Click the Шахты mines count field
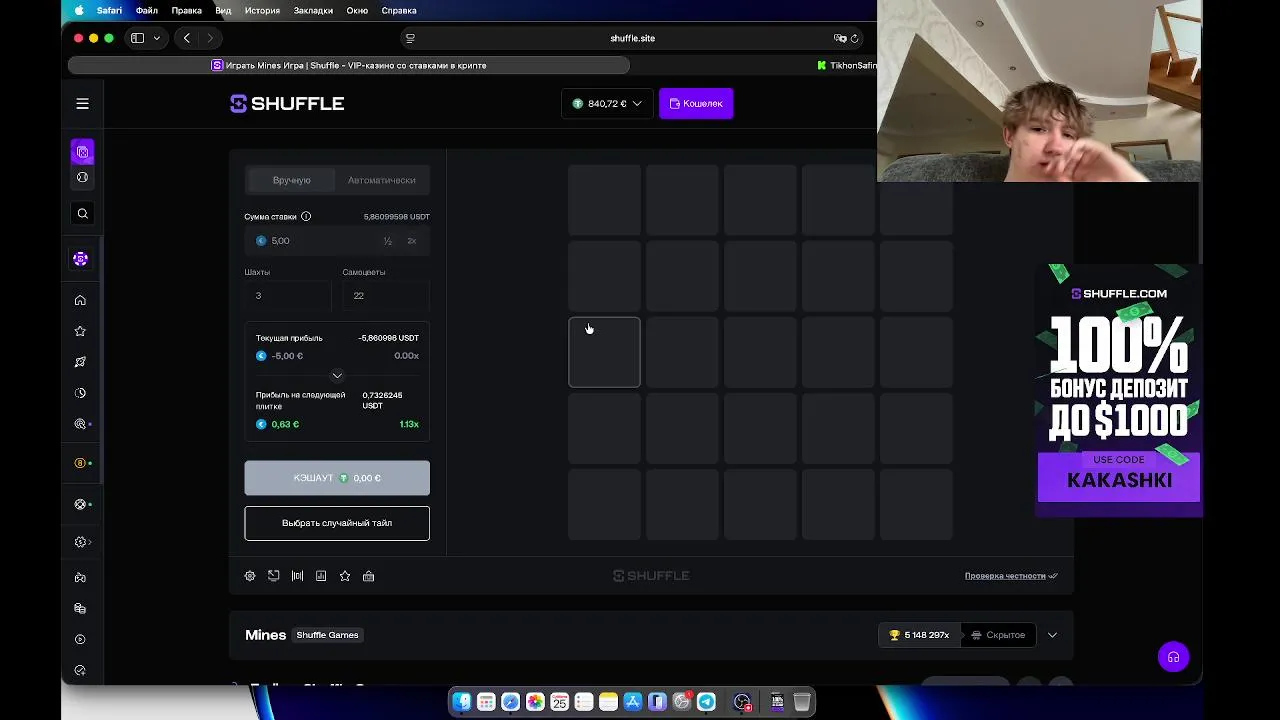The width and height of the screenshot is (1280, 720). click(x=287, y=296)
